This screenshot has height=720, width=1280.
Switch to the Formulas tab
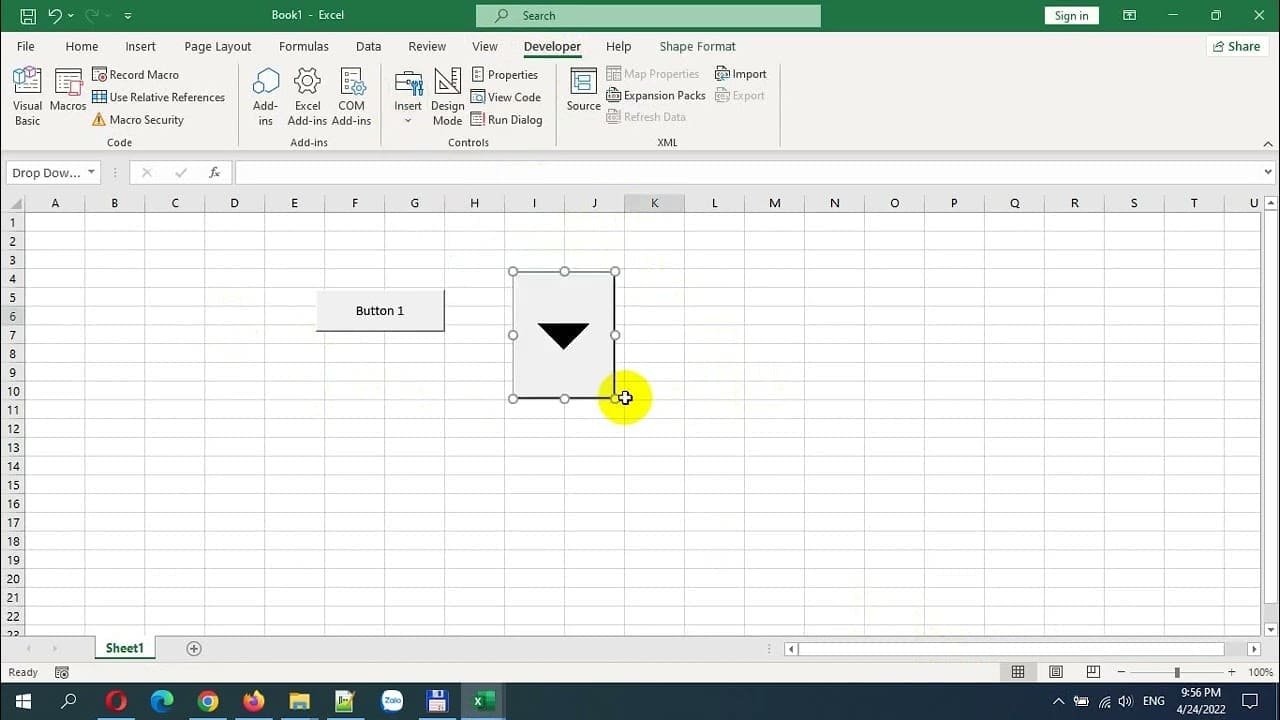click(x=303, y=46)
